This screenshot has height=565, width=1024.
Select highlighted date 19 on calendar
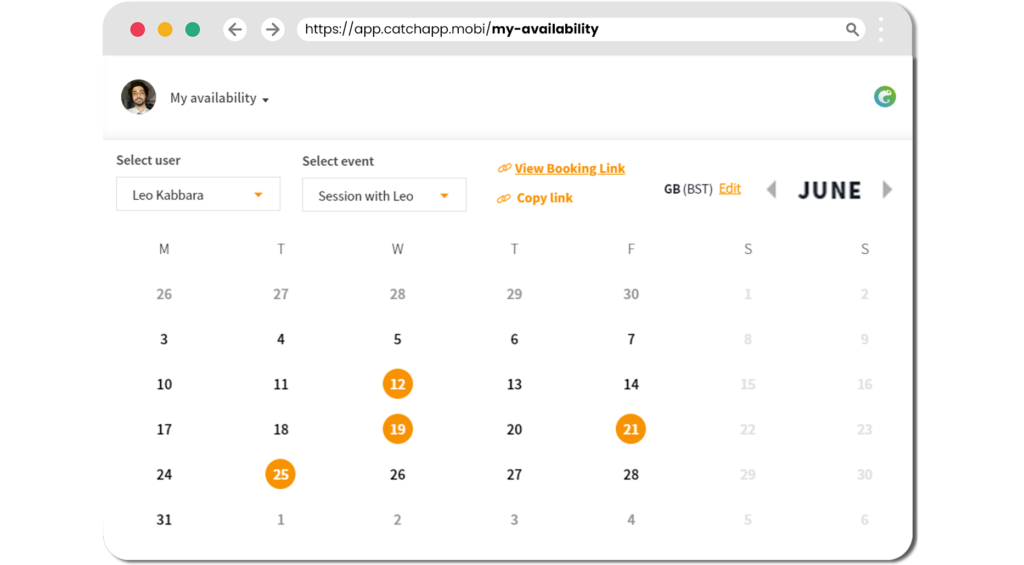(398, 429)
